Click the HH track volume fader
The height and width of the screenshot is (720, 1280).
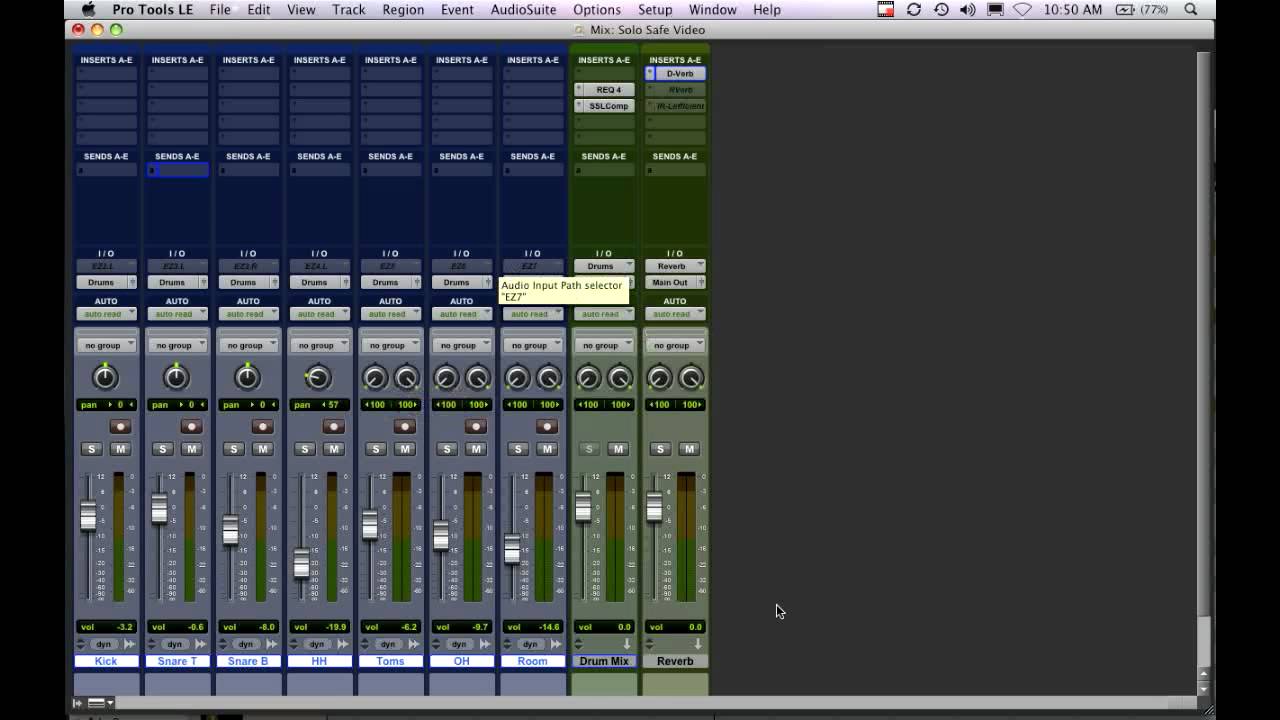301,564
